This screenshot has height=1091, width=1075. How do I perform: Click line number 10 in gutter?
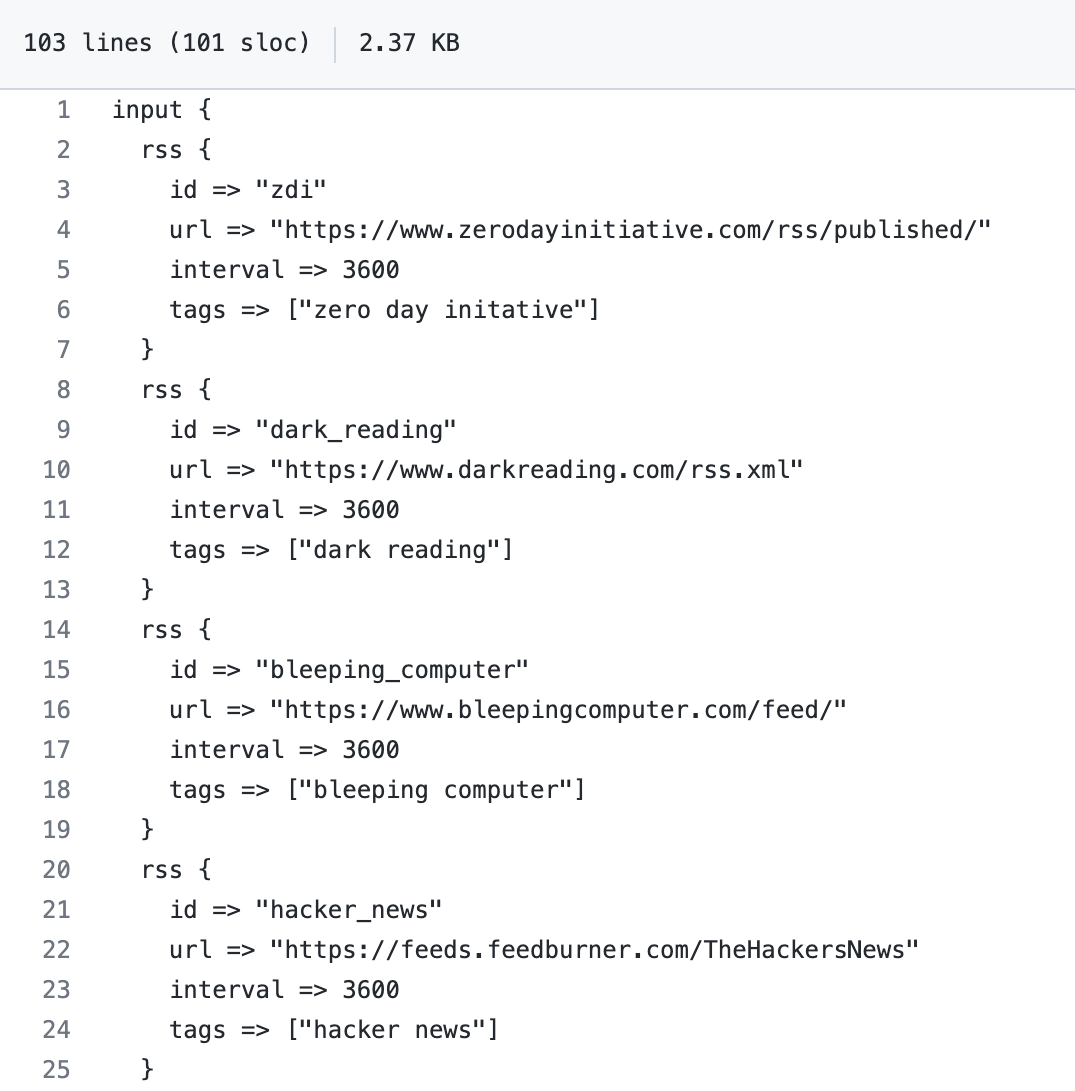(56, 470)
